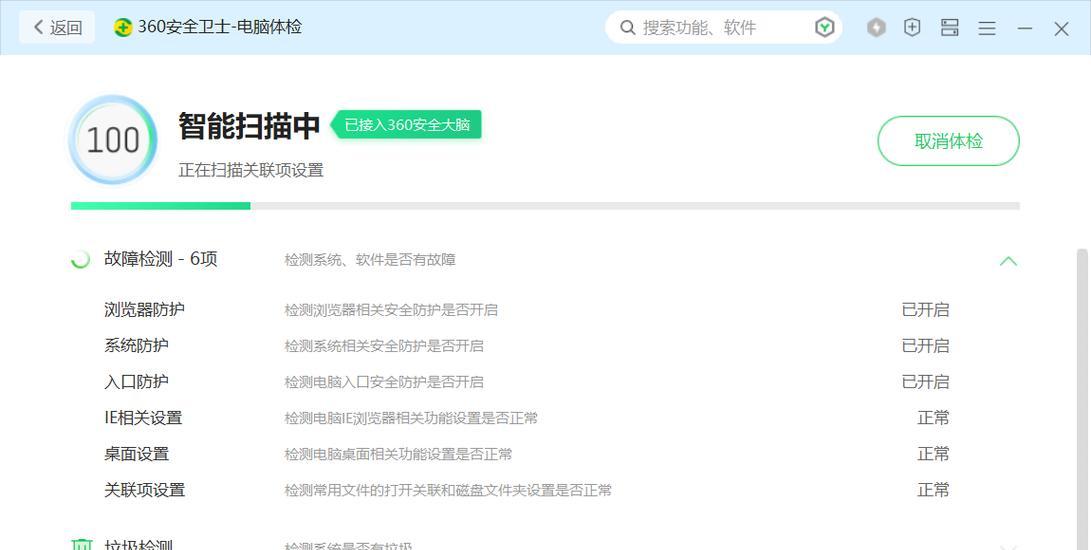1091x550 pixels.
Task: Click 正常 status for 桌面设置
Action: (933, 454)
